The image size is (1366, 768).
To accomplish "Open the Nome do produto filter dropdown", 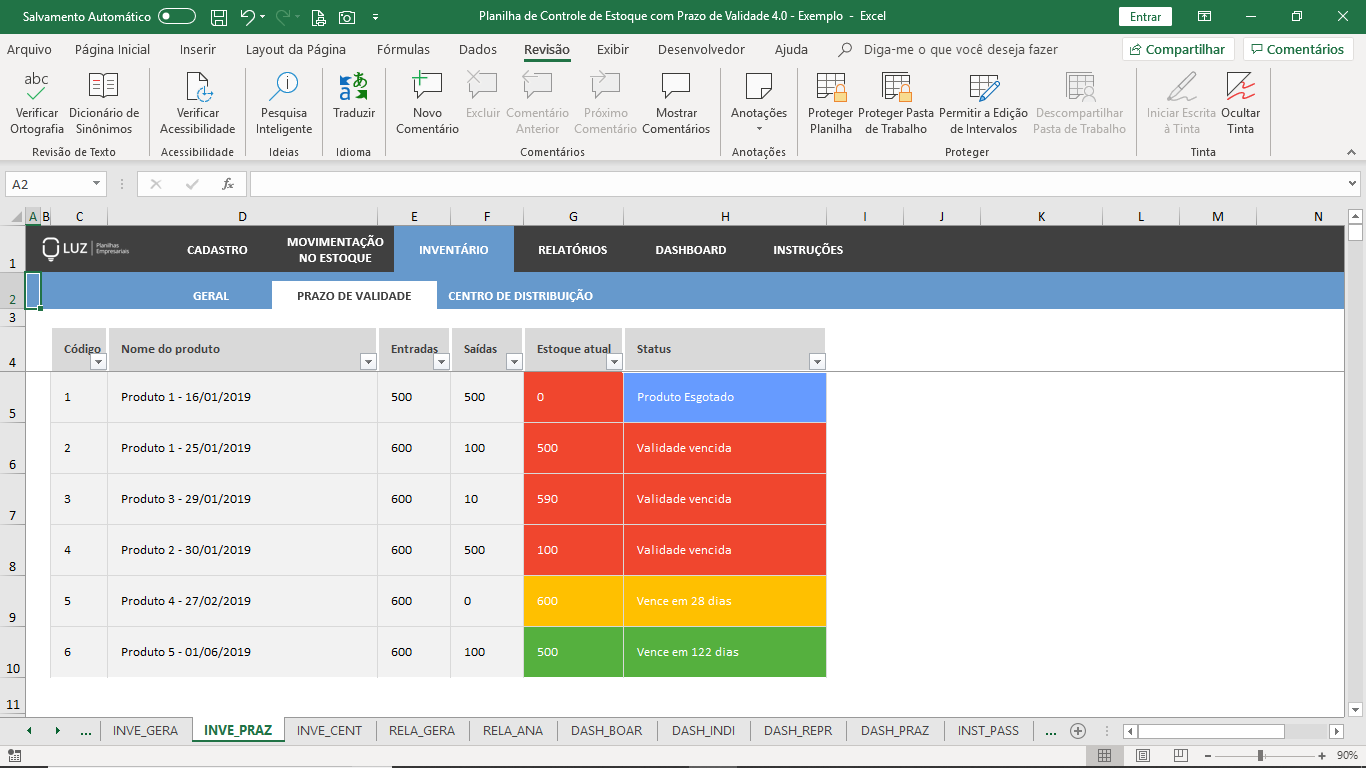I will click(x=367, y=362).
